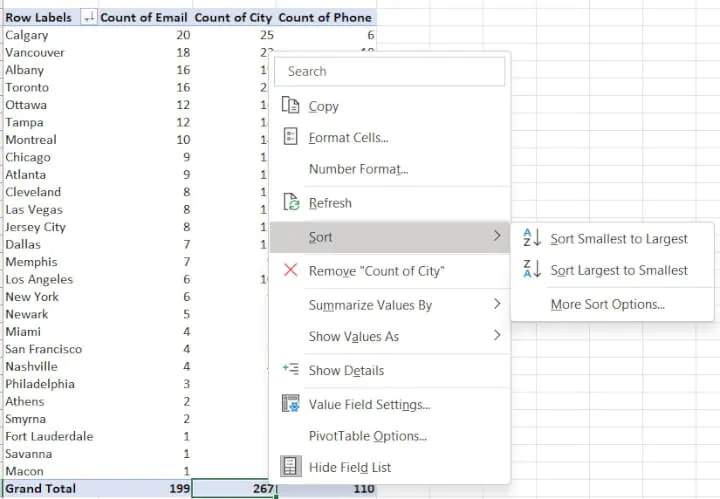This screenshot has height=499, width=720.
Task: Expand the Sort submenu arrow
Action: point(497,236)
